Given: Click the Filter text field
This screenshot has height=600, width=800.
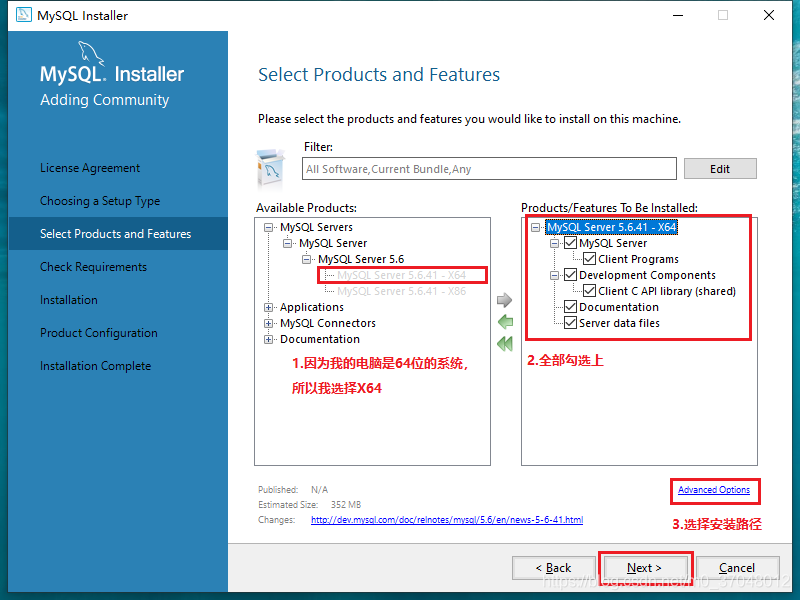Looking at the screenshot, I should 489,169.
